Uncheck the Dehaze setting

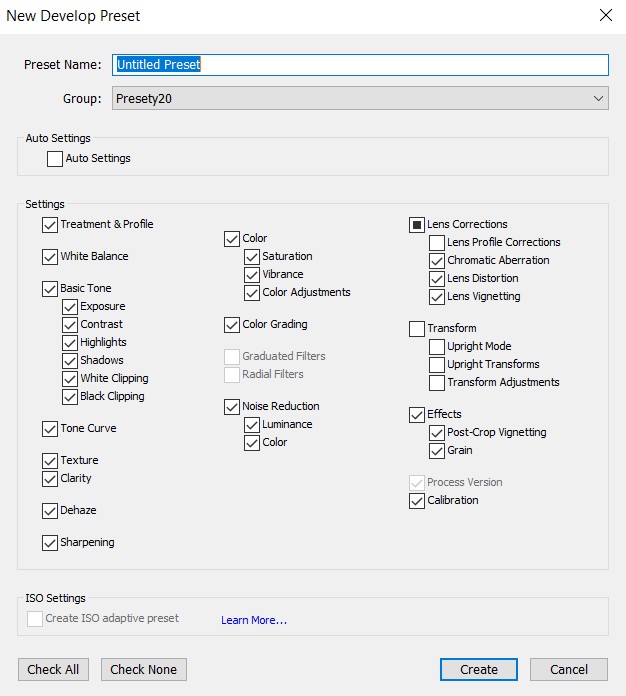pos(50,511)
